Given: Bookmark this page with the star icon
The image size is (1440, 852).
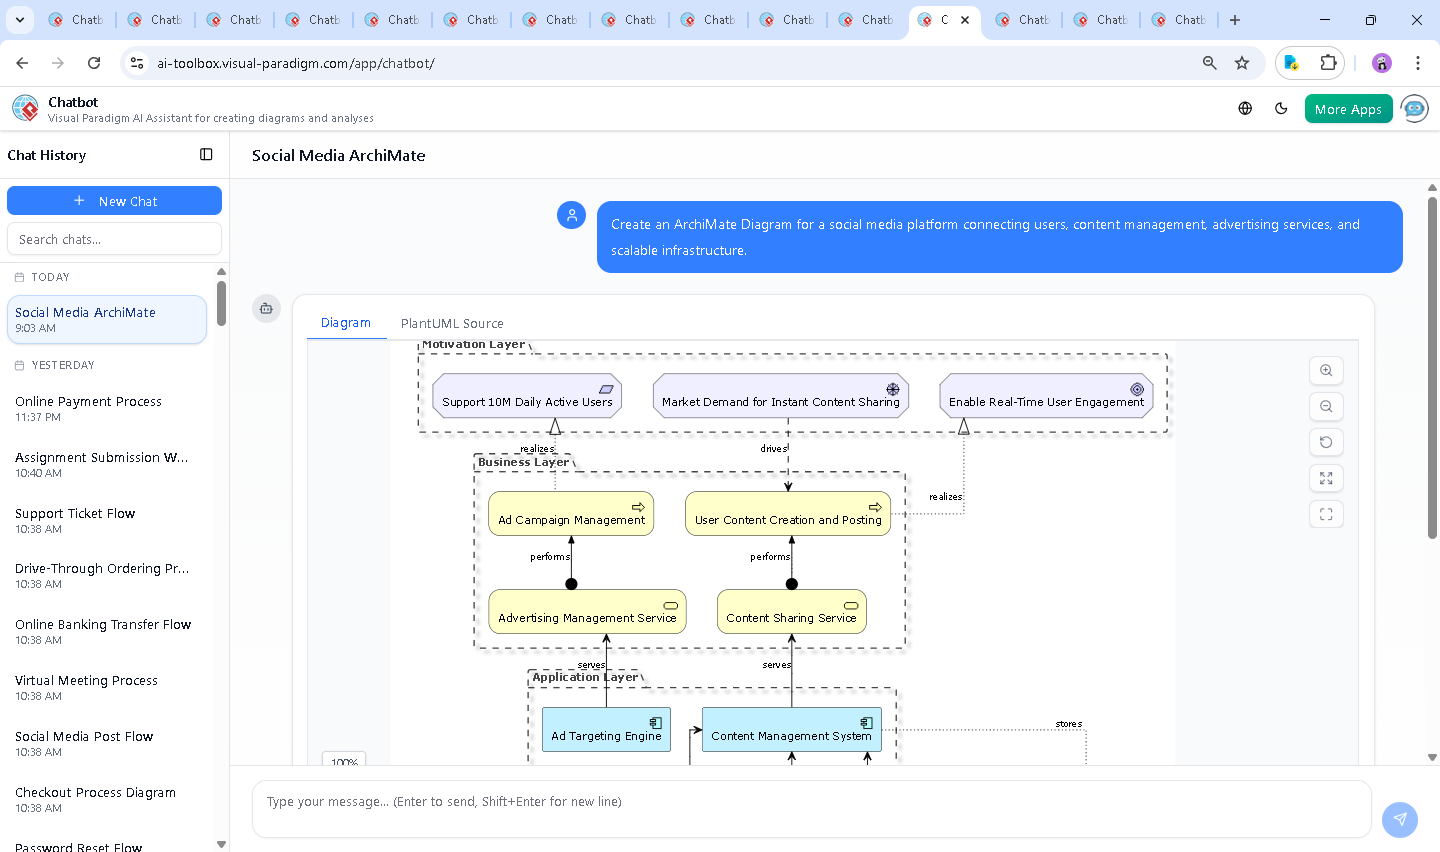Looking at the screenshot, I should (1242, 62).
